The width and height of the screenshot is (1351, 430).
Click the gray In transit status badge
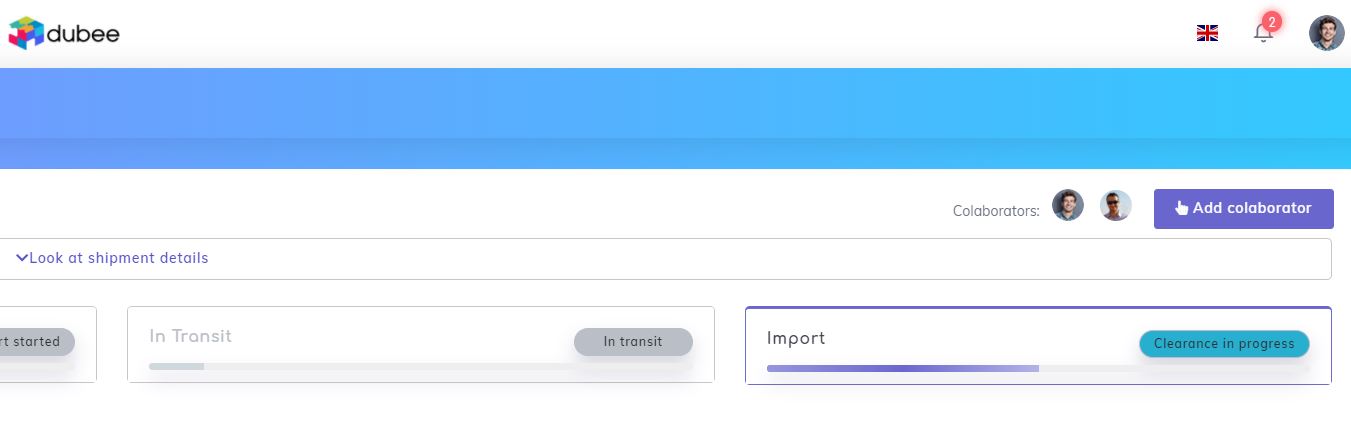[633, 342]
